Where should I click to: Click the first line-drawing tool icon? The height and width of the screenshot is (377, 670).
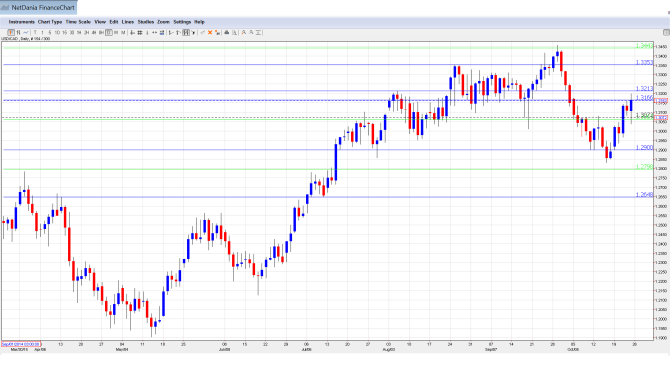coord(171,32)
